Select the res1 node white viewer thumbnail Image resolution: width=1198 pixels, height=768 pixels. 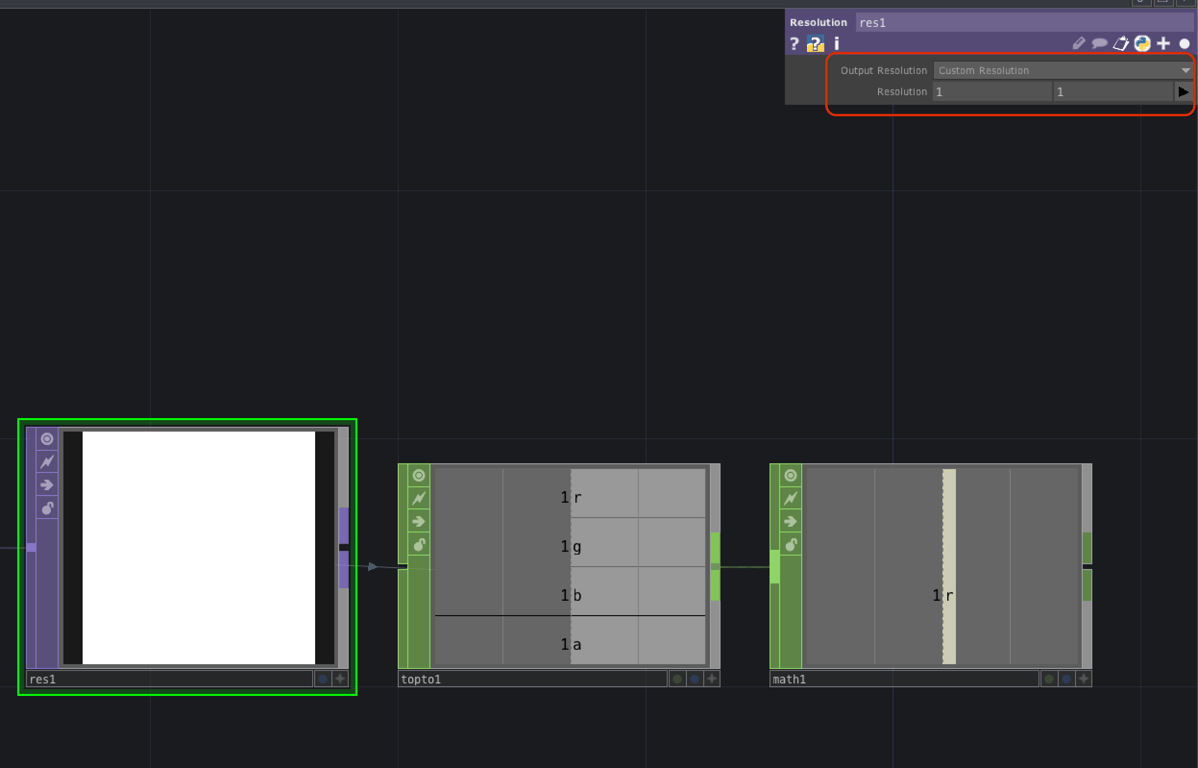click(x=199, y=547)
